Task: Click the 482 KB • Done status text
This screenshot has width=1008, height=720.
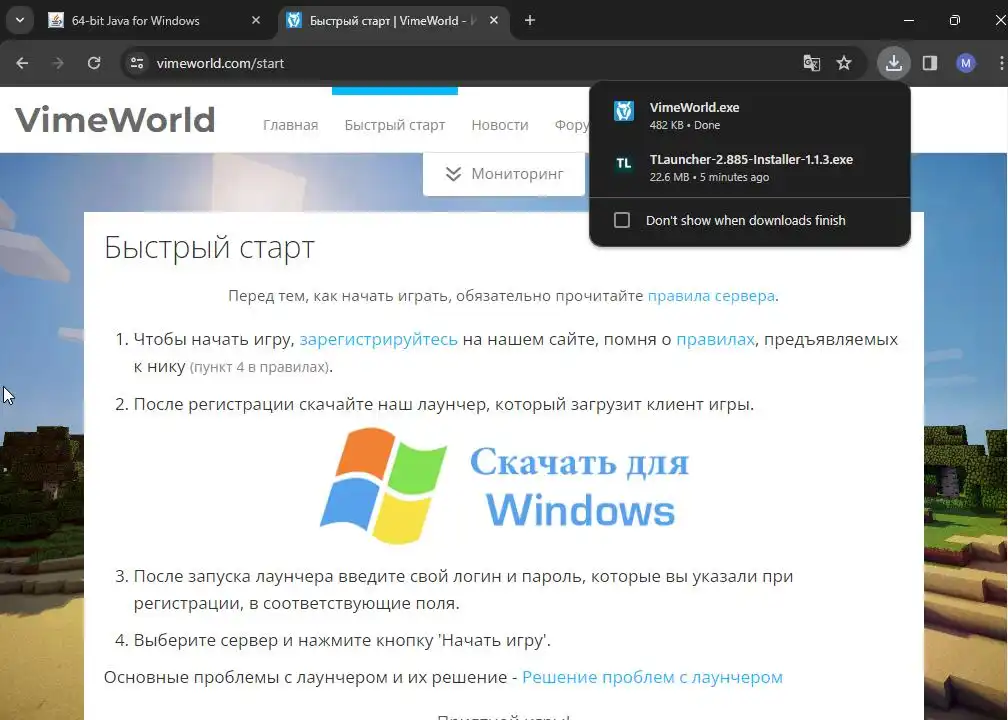Action: [x=685, y=125]
